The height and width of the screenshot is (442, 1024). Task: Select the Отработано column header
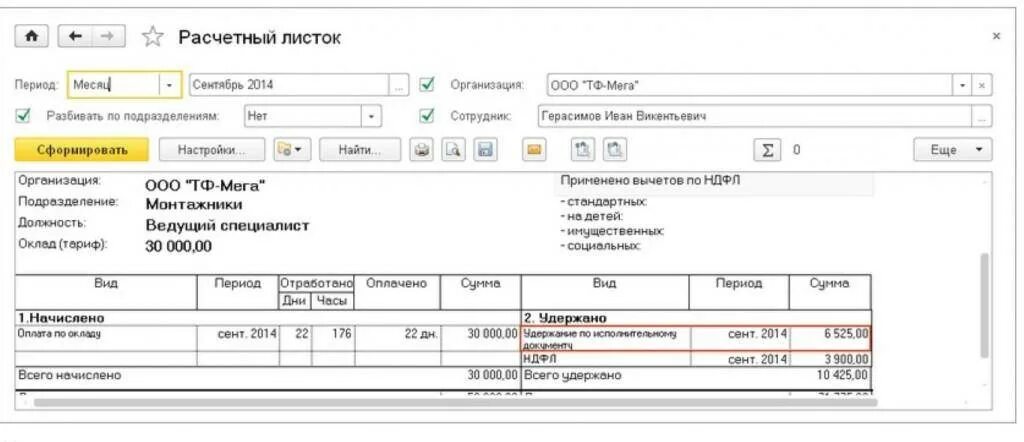coord(317,283)
